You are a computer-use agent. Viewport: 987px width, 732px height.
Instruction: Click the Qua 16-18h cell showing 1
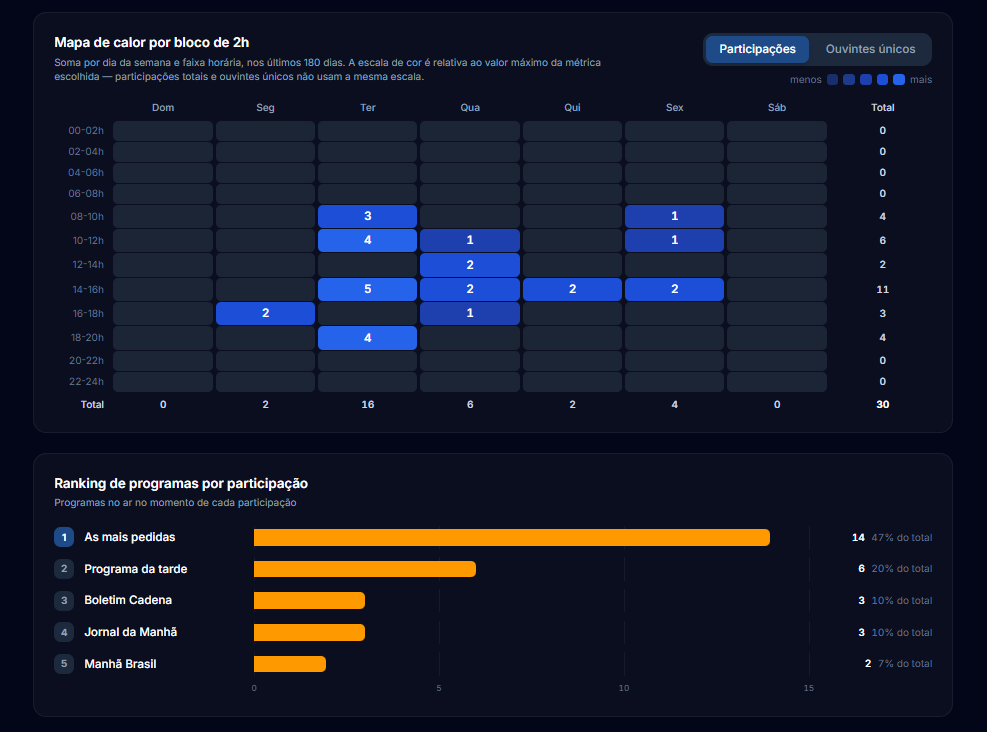pos(470,313)
